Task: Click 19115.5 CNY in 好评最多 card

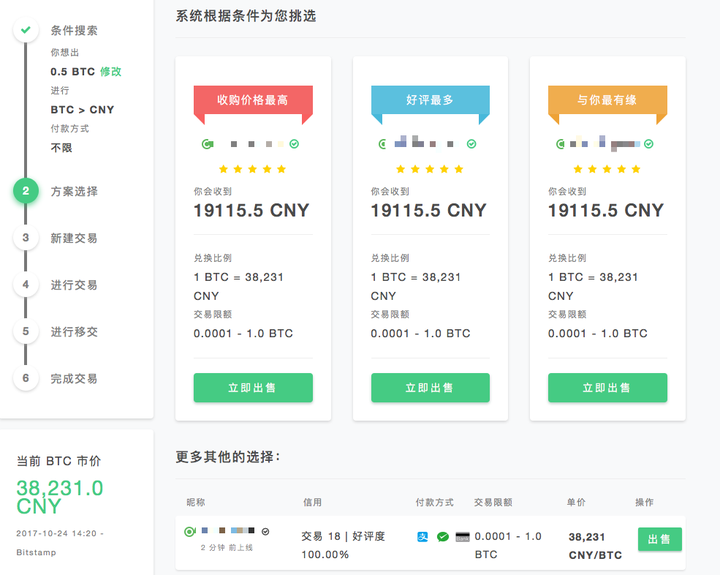Action: pyautogui.click(x=429, y=210)
